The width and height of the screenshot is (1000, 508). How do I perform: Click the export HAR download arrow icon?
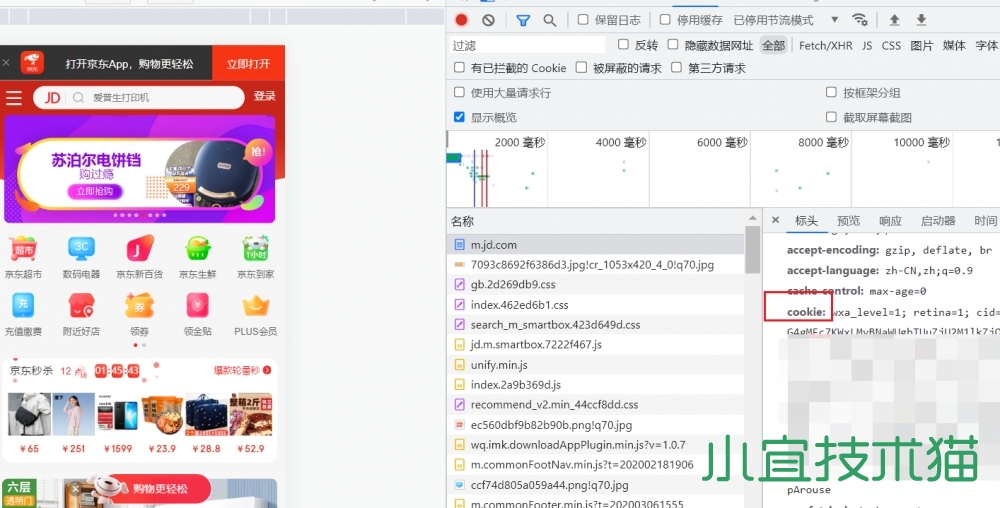point(921,20)
